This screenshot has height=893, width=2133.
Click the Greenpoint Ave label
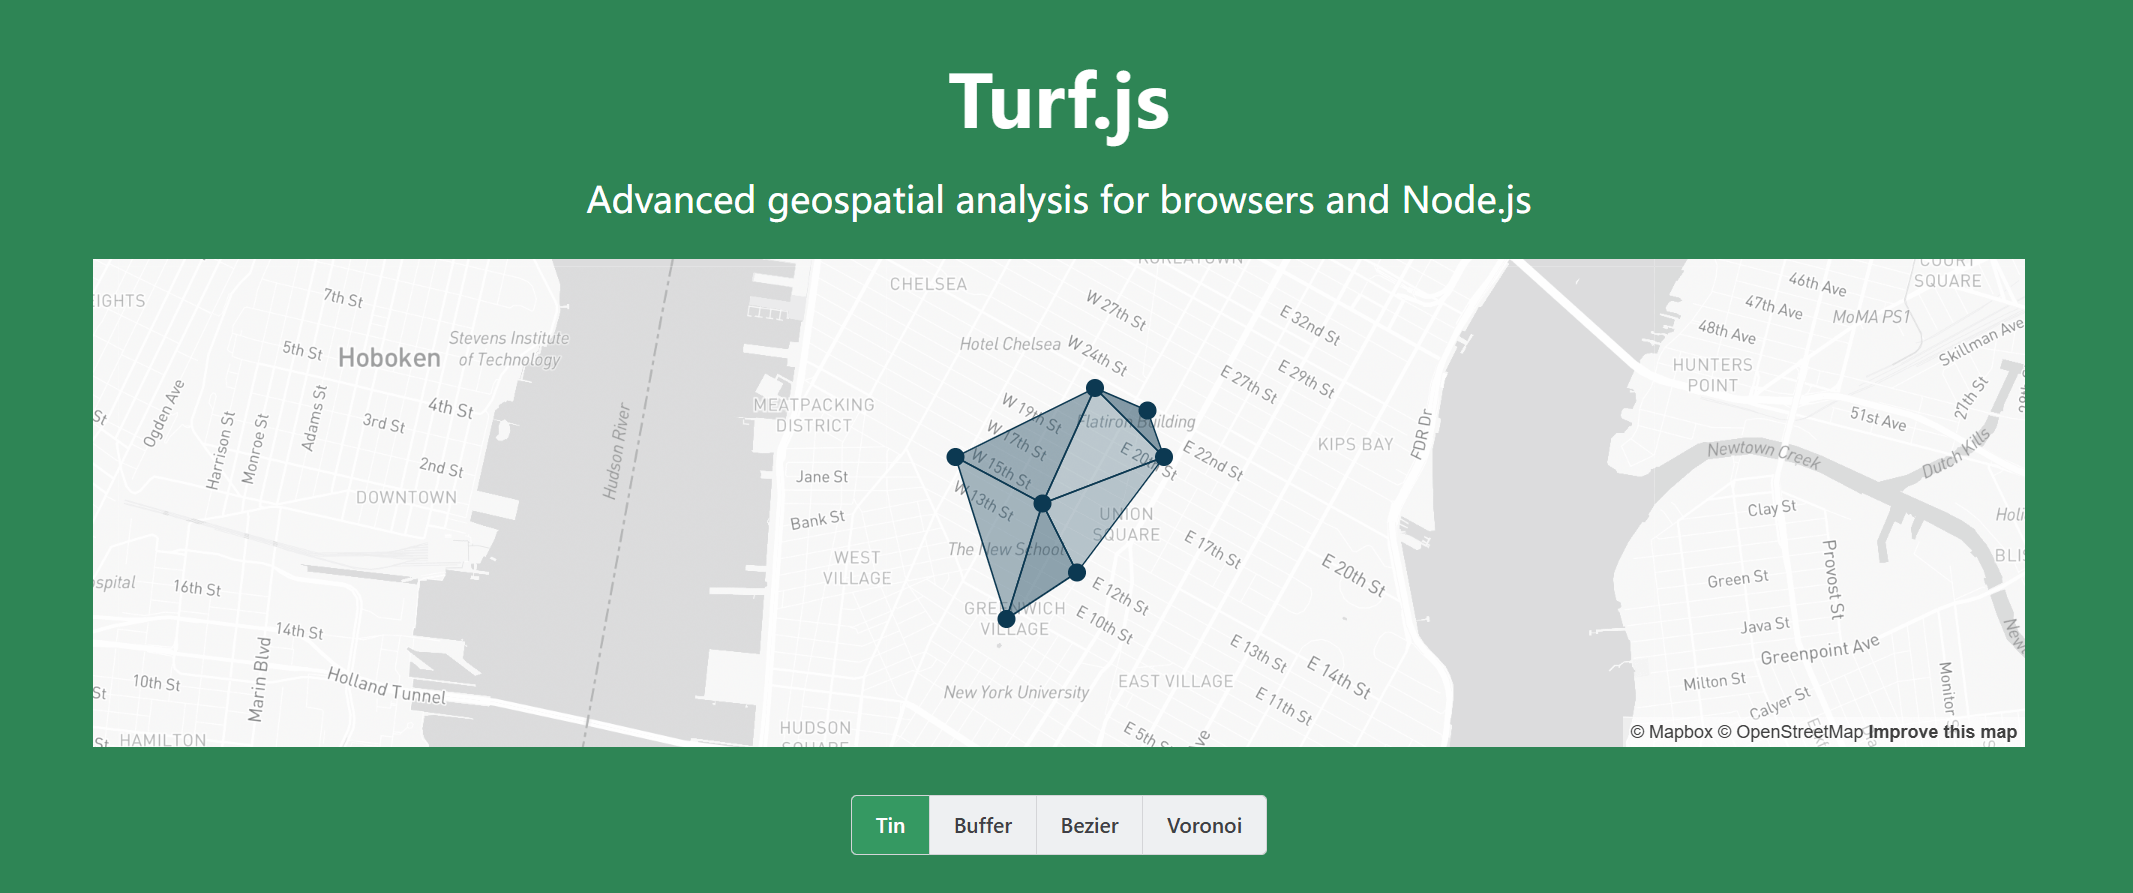[x=1820, y=650]
